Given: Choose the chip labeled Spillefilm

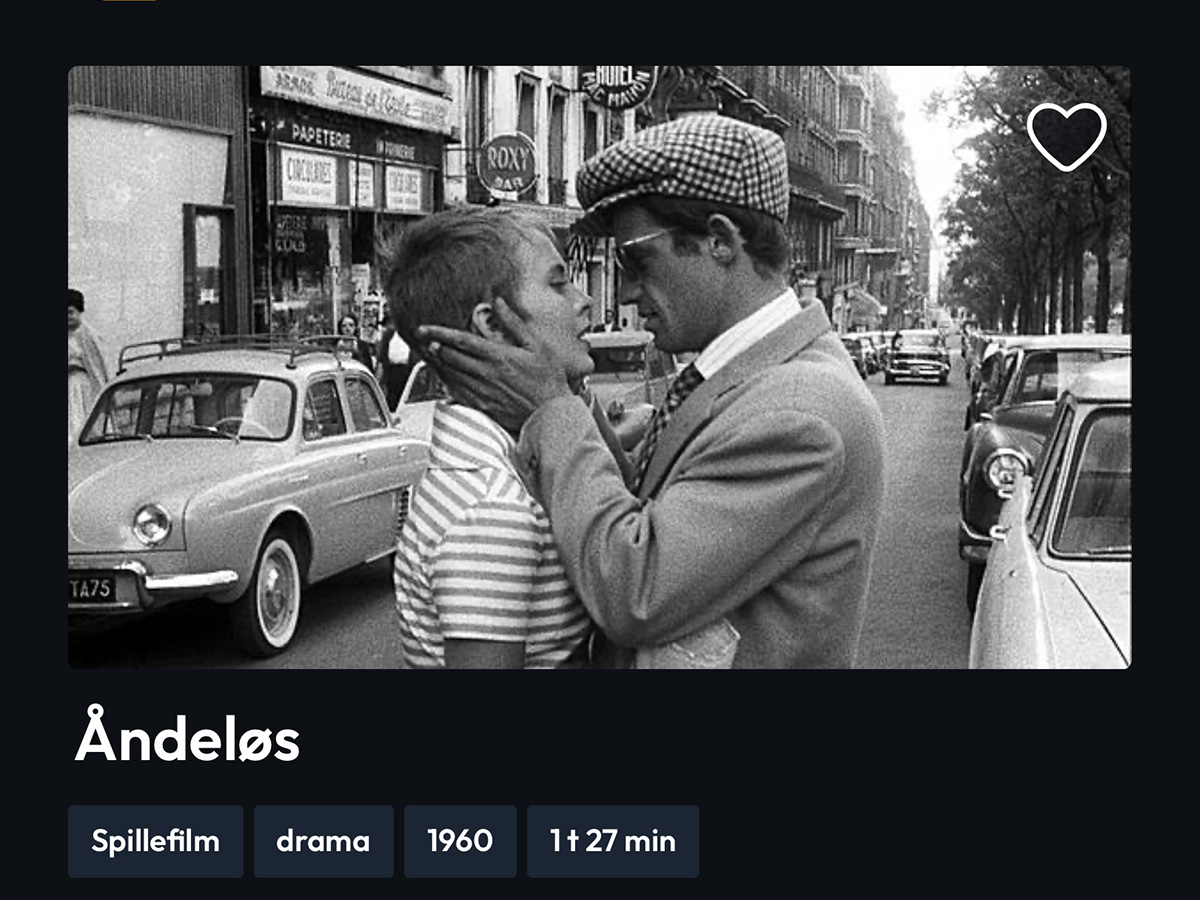Looking at the screenshot, I should (156, 841).
